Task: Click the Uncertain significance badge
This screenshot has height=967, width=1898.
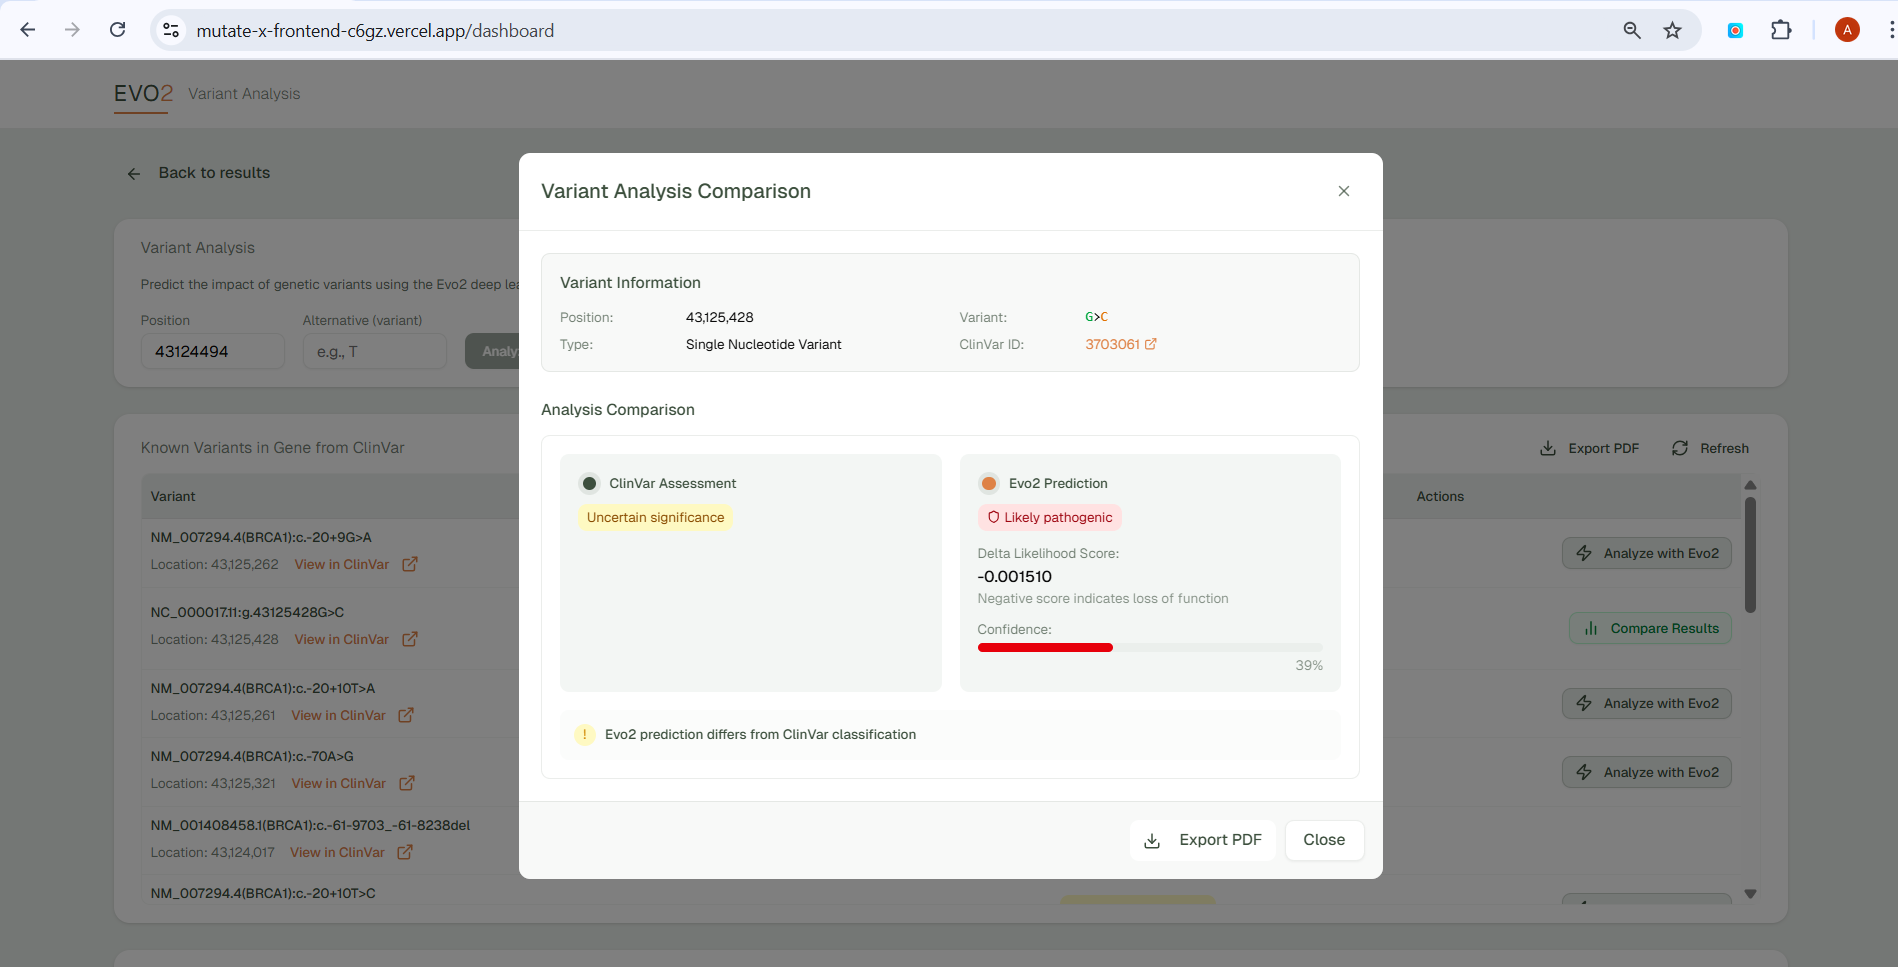Action: 655,517
